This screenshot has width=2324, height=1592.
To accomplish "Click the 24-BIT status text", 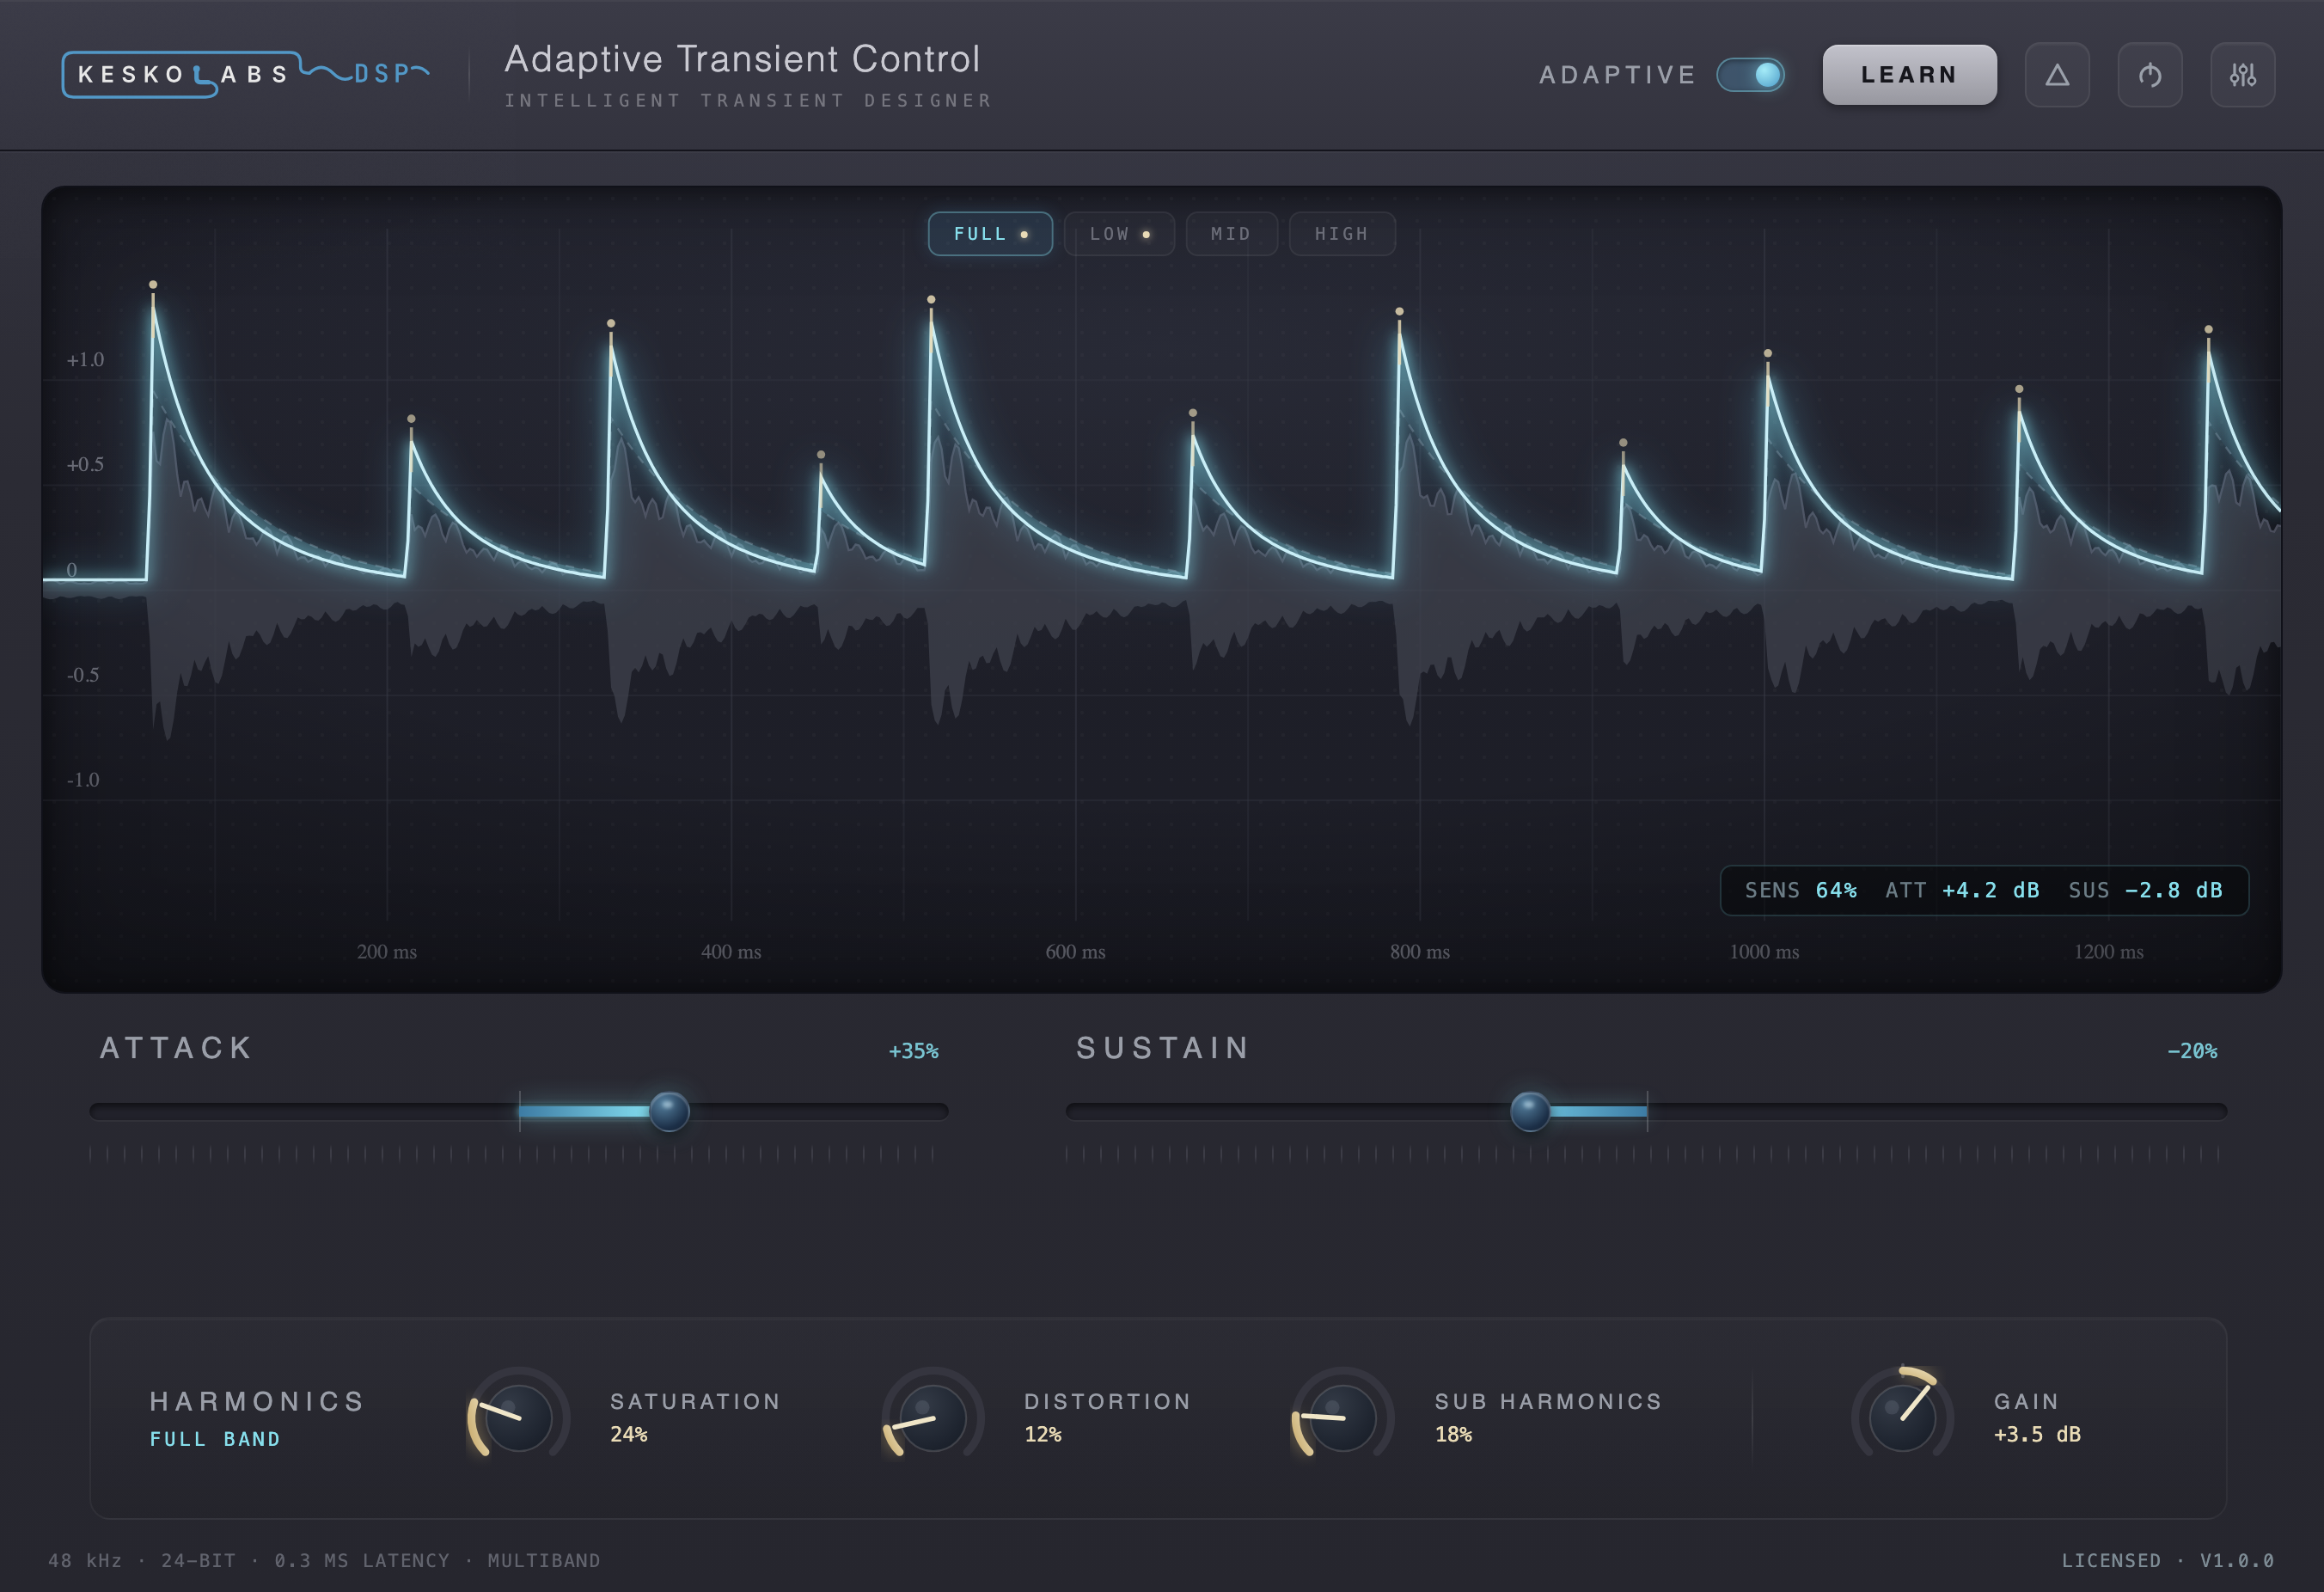I will (199, 1561).
